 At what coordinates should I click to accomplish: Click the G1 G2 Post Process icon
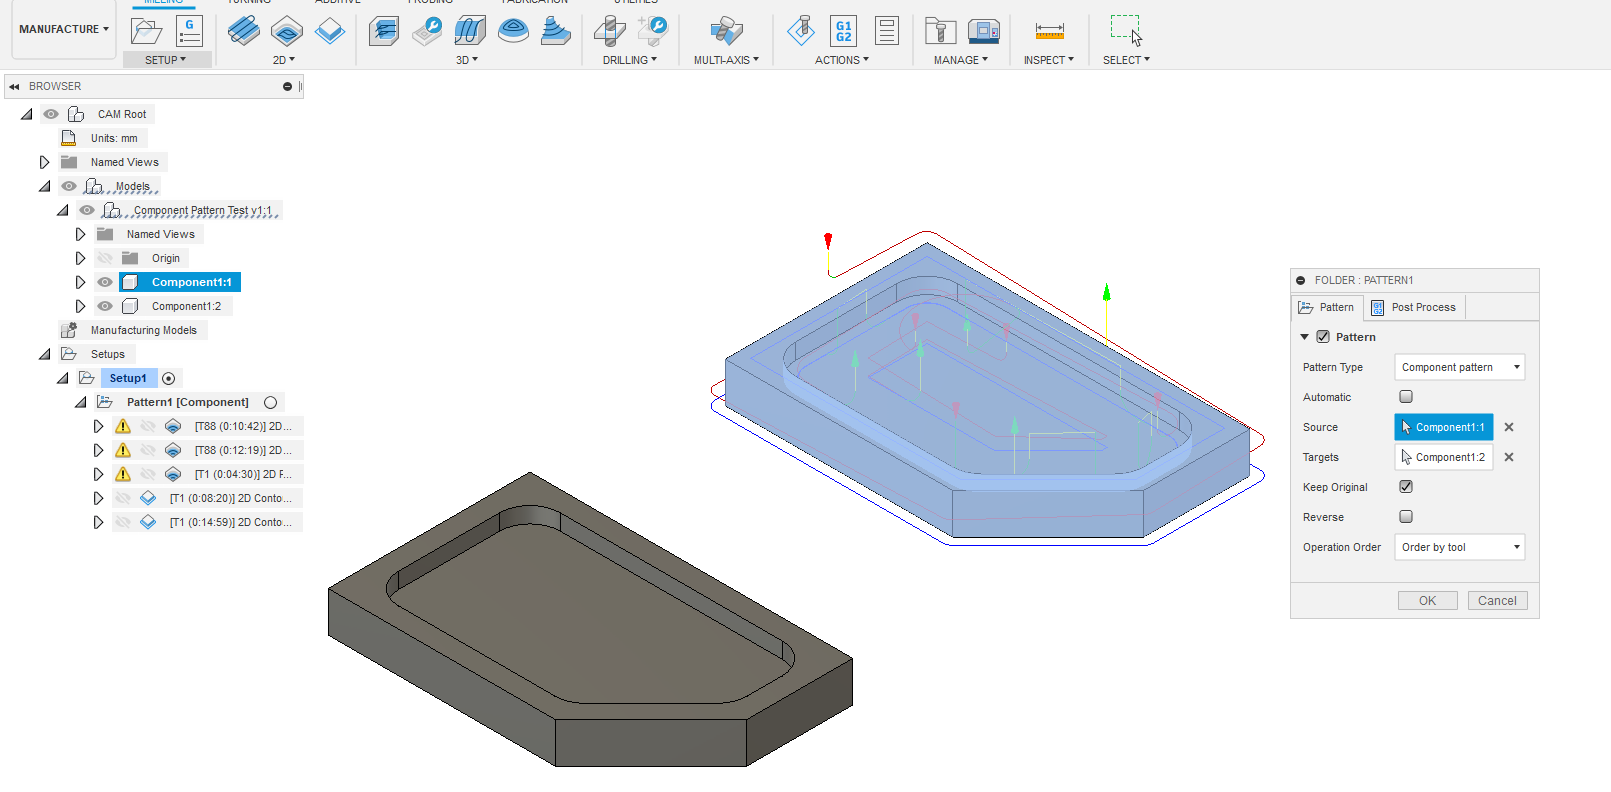pos(844,31)
